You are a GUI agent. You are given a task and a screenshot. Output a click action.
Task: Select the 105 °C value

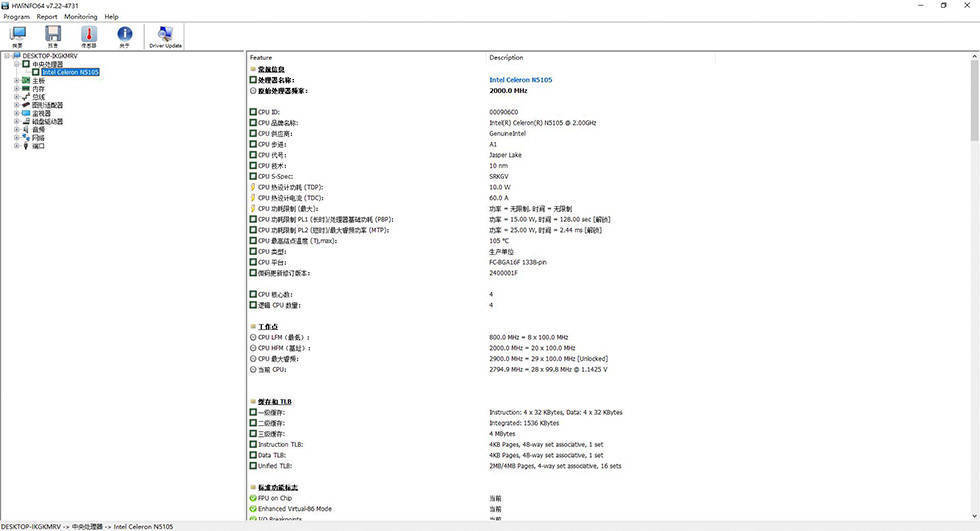pyautogui.click(x=499, y=241)
